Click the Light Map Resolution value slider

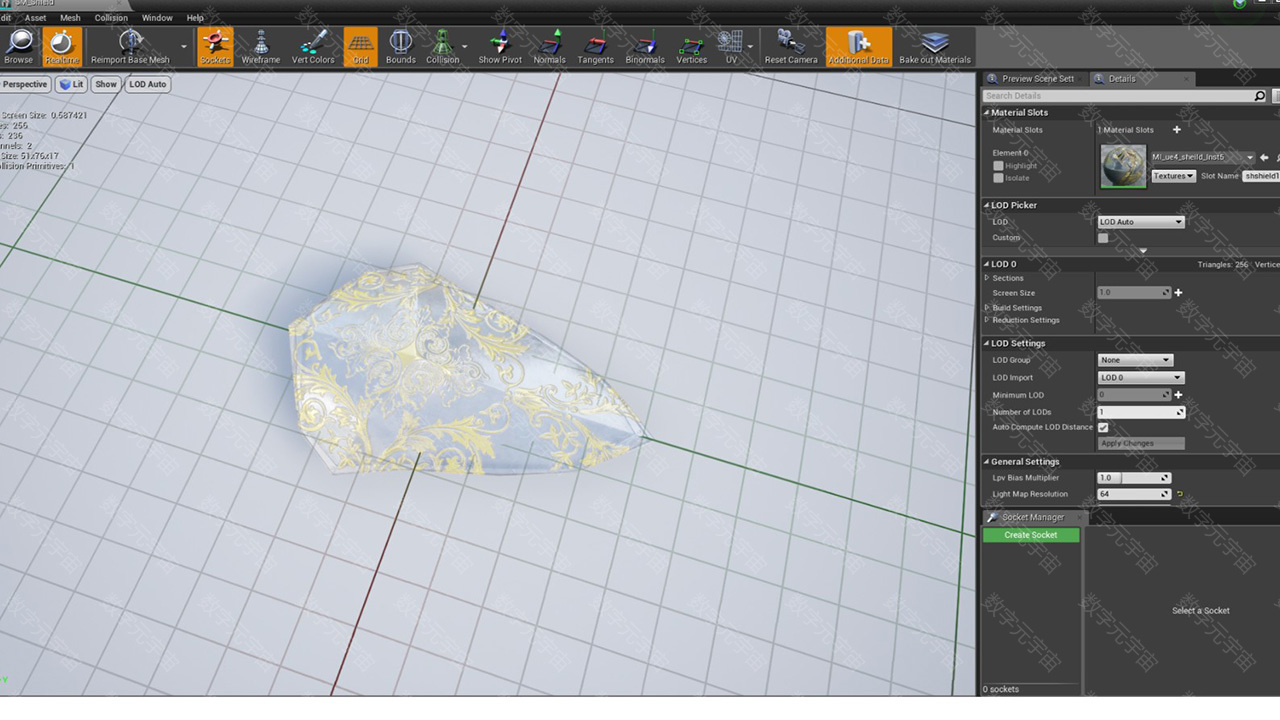pos(1134,494)
